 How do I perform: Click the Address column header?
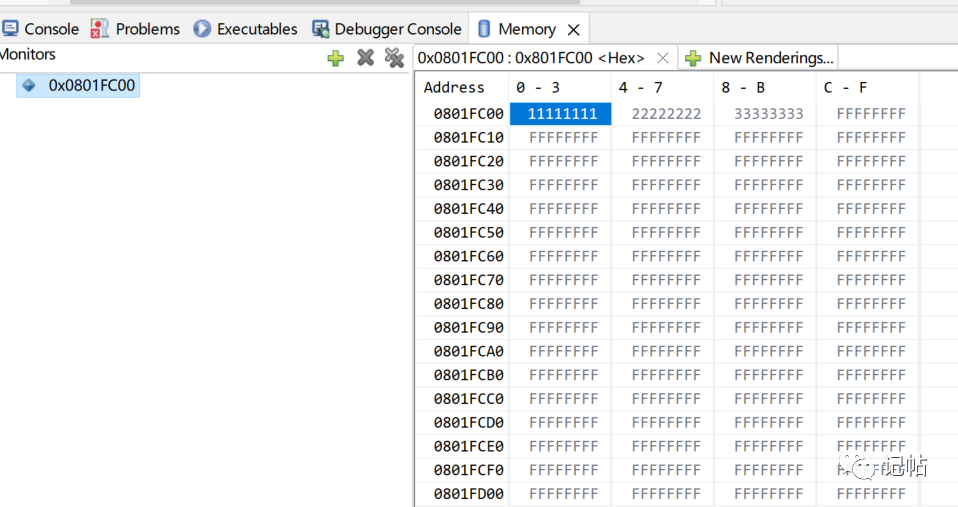(454, 87)
